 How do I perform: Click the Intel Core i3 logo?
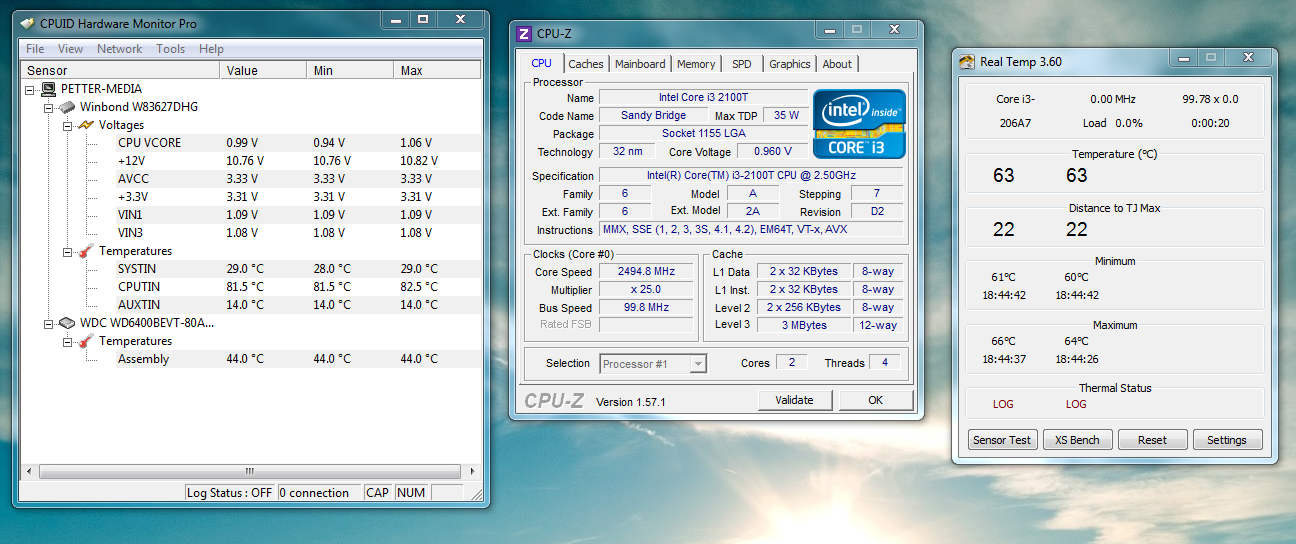pyautogui.click(x=859, y=124)
